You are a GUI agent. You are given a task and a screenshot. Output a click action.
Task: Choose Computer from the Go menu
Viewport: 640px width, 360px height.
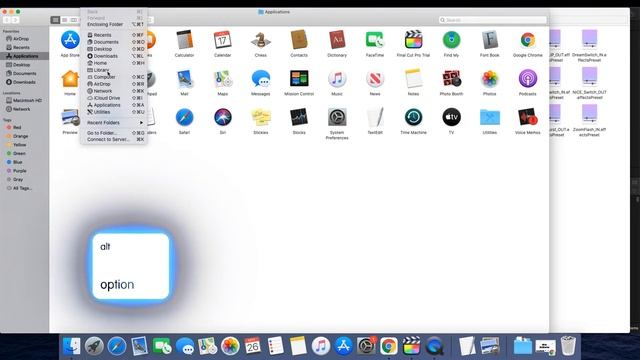[x=115, y=77]
